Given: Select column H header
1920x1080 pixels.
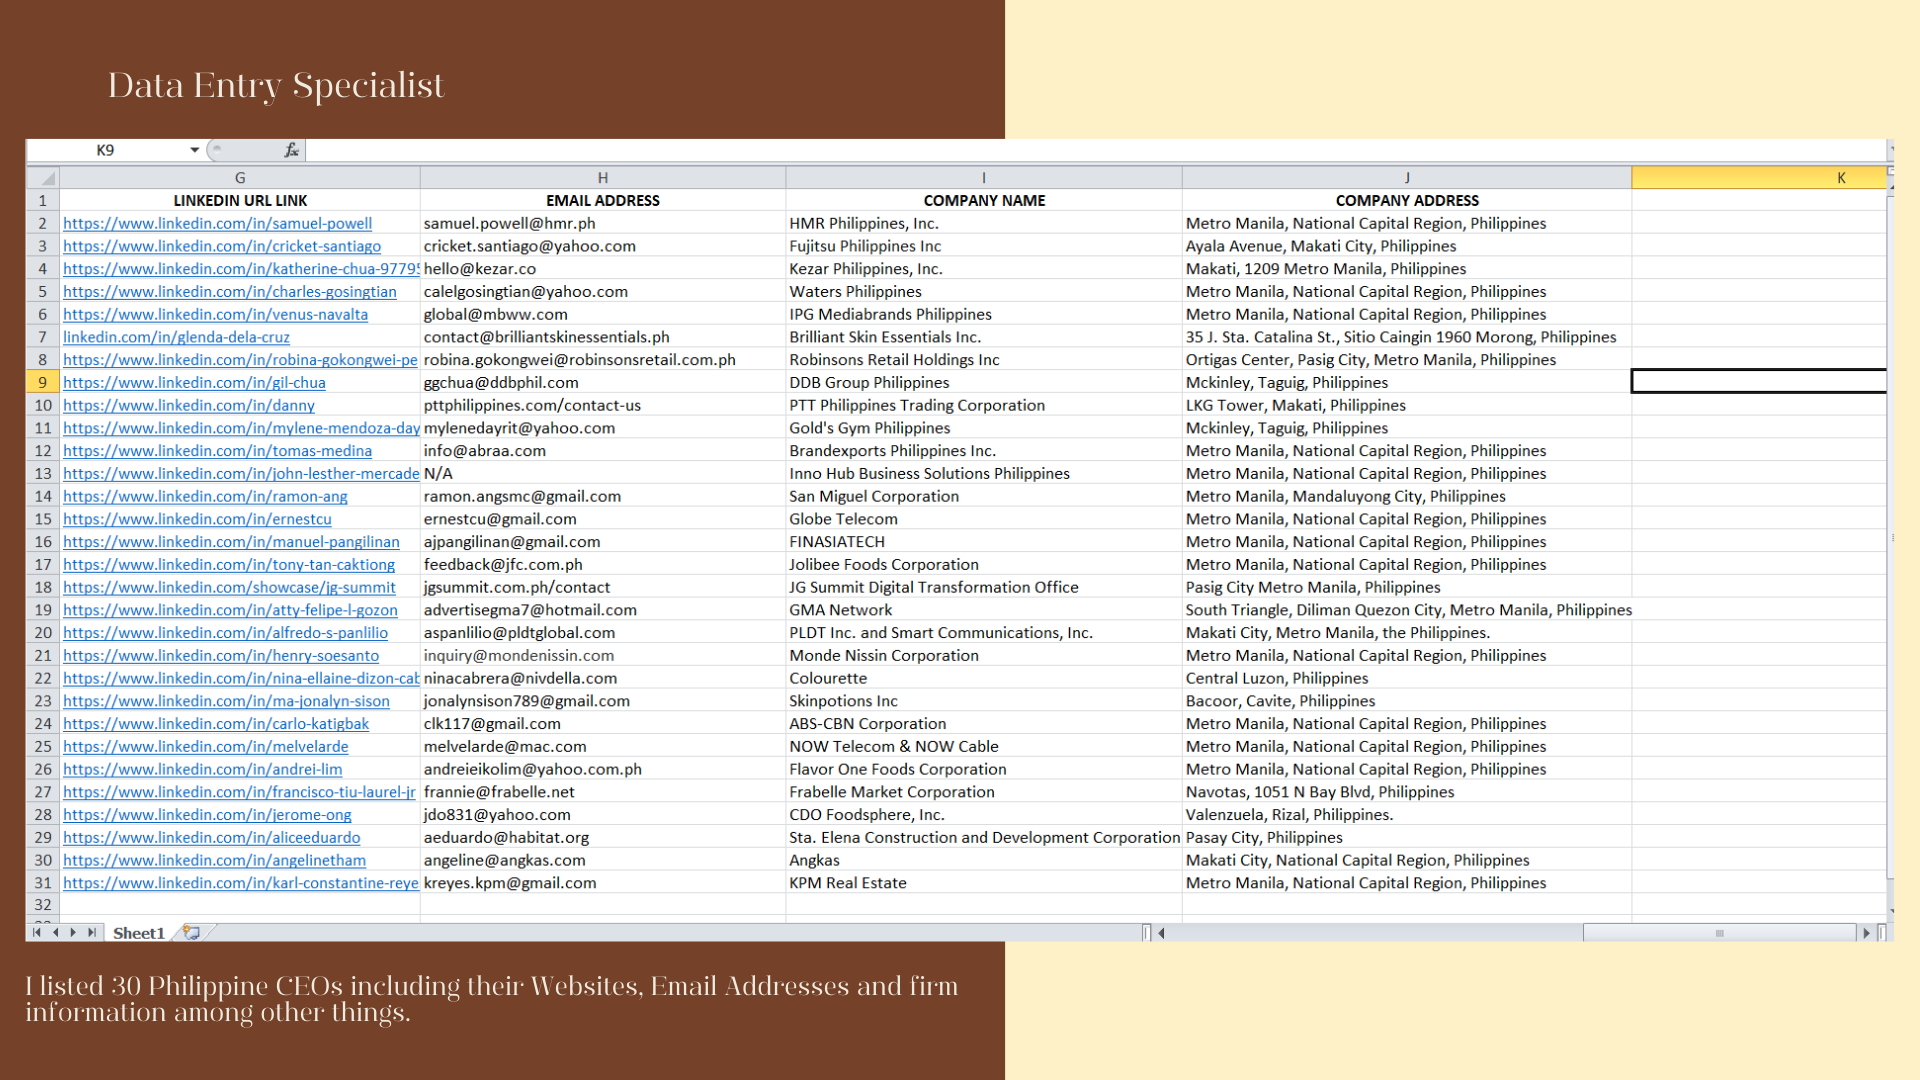Looking at the screenshot, I should pyautogui.click(x=602, y=178).
